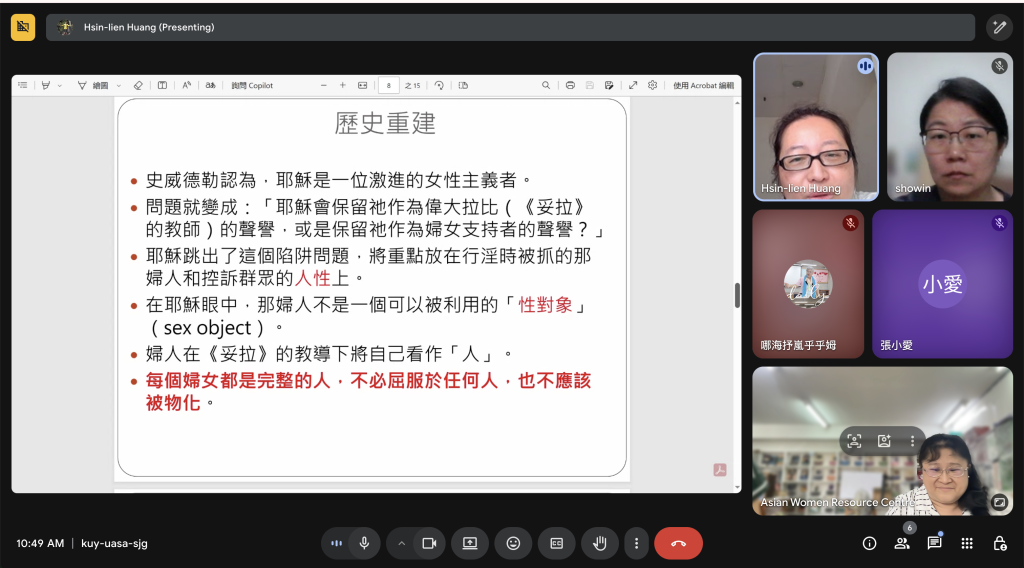Viewport: 1024px width, 568px height.
Task: Click the PDF page number field
Action: click(x=389, y=86)
